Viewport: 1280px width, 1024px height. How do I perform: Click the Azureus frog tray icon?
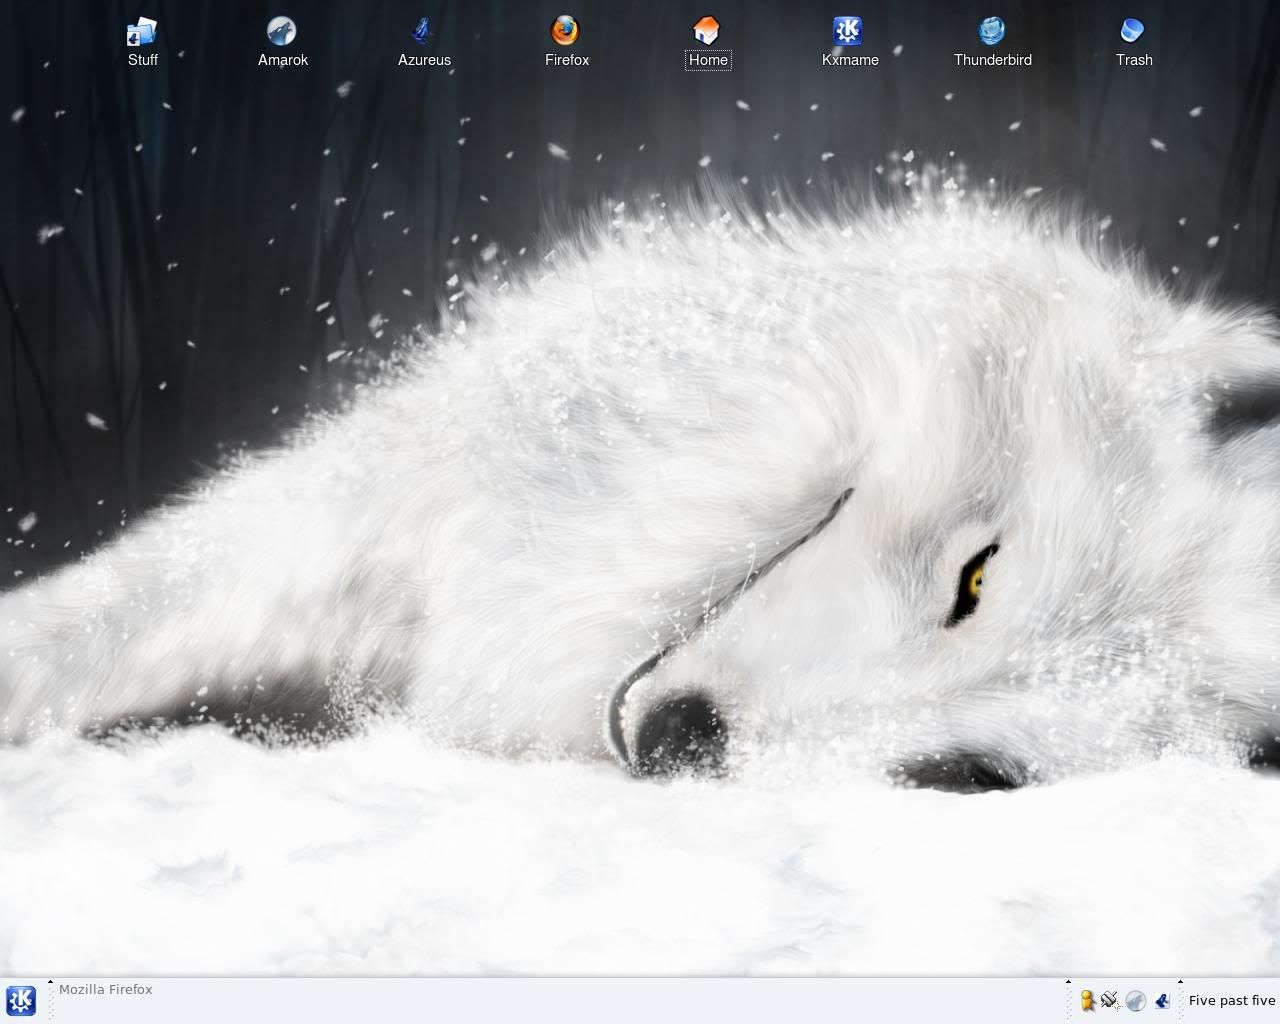coord(1161,1000)
